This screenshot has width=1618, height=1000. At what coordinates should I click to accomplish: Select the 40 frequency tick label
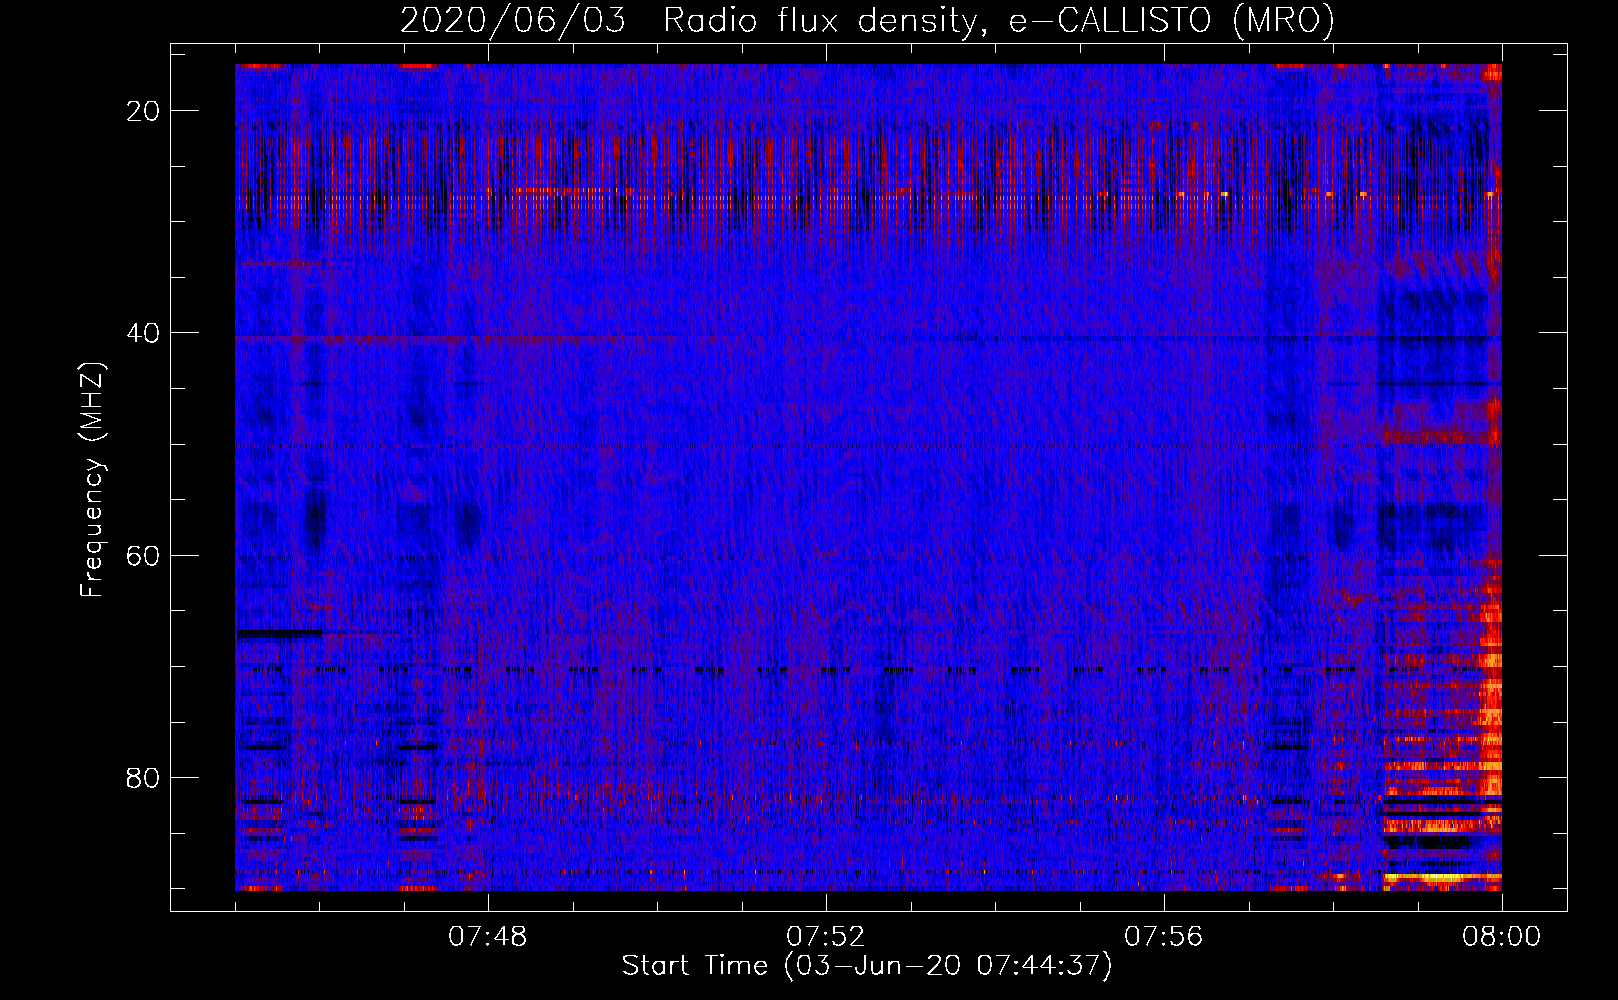(x=144, y=333)
